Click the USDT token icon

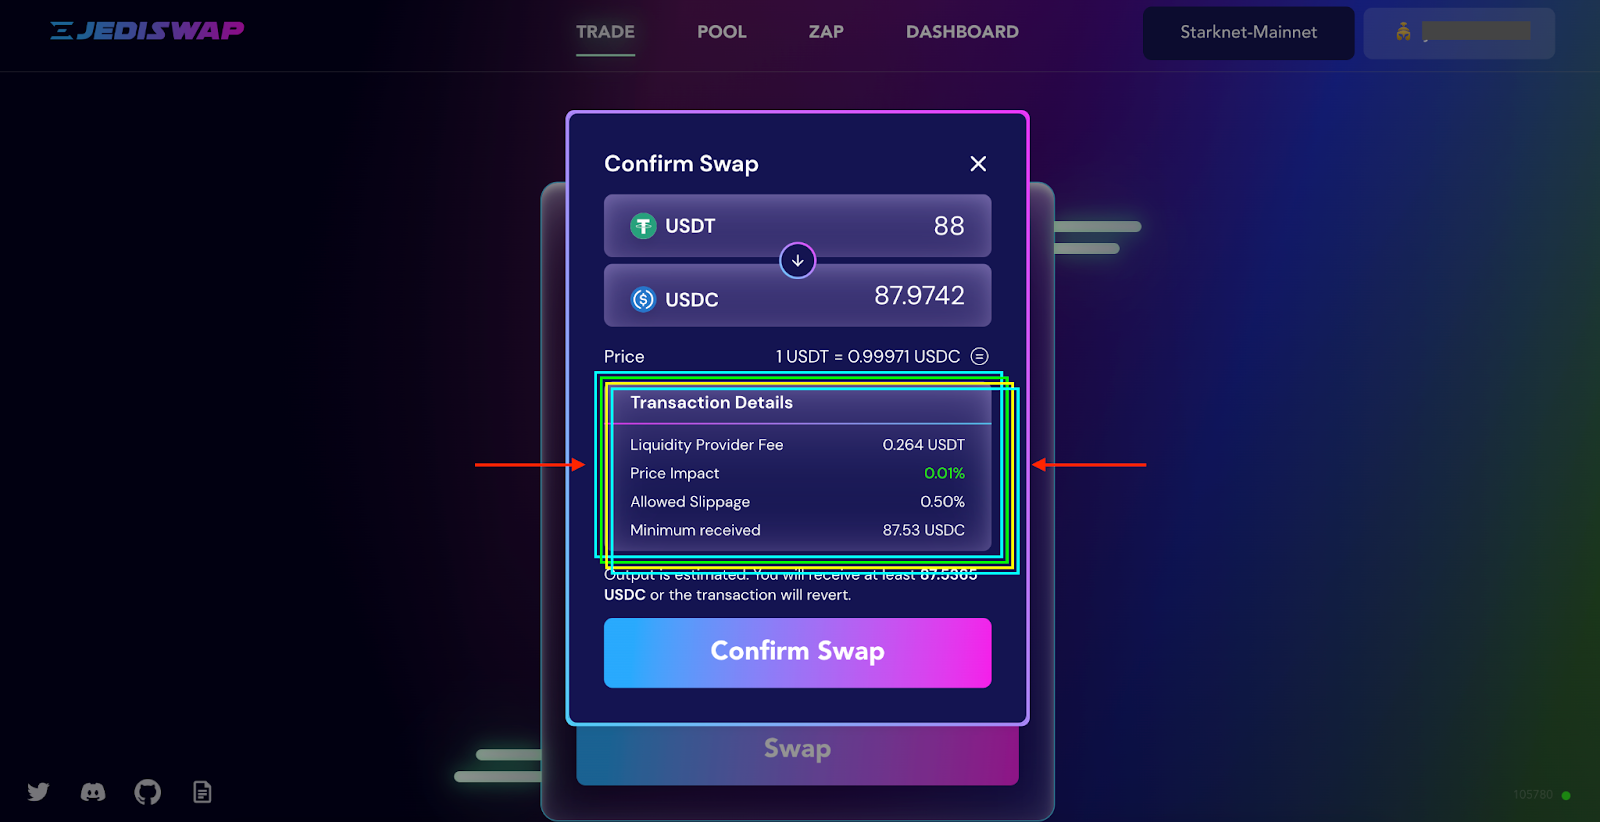pyautogui.click(x=643, y=226)
